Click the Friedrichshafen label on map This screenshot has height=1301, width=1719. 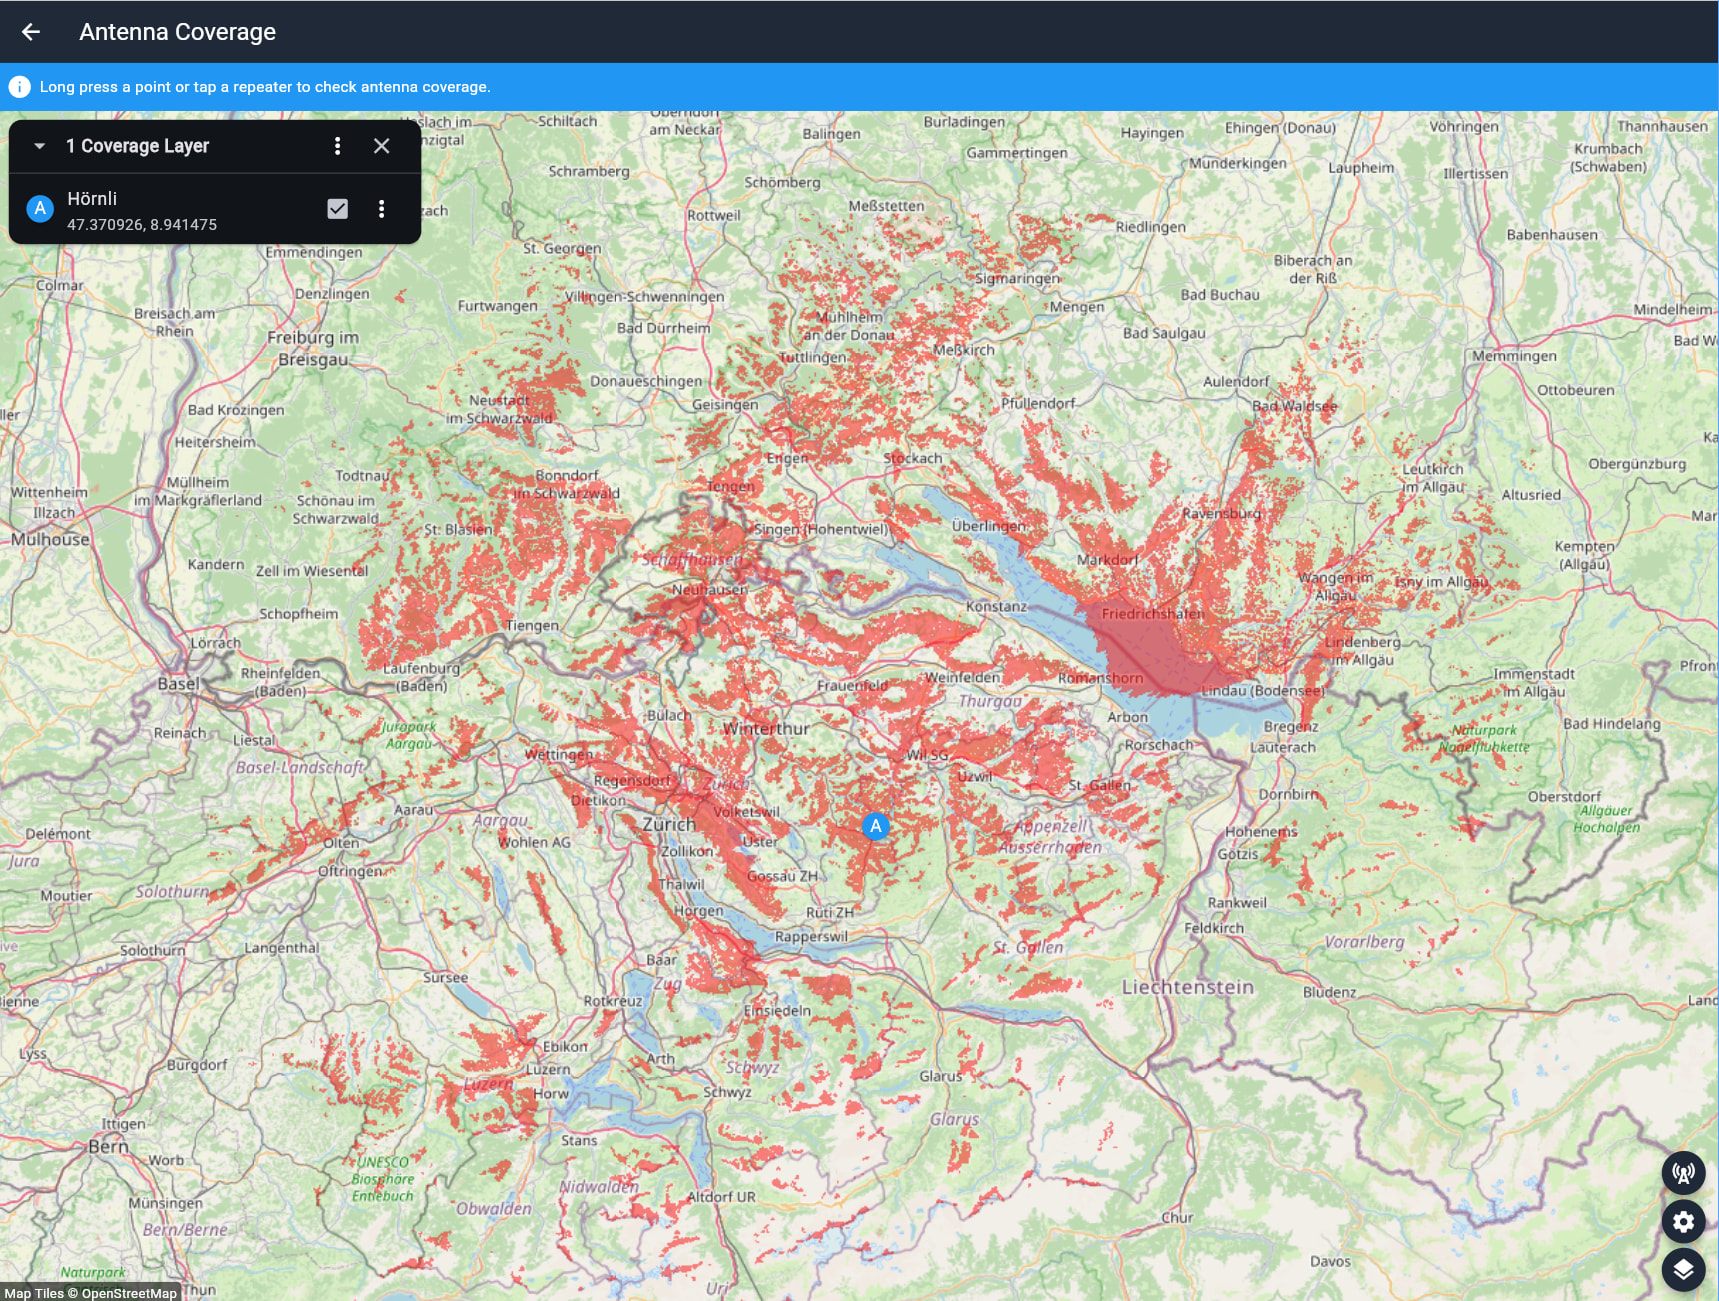pos(1152,614)
